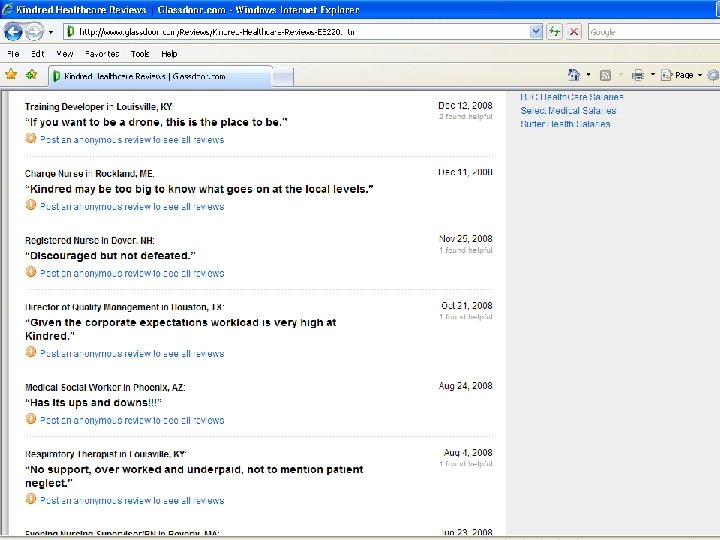Open the Help menu

pyautogui.click(x=169, y=54)
